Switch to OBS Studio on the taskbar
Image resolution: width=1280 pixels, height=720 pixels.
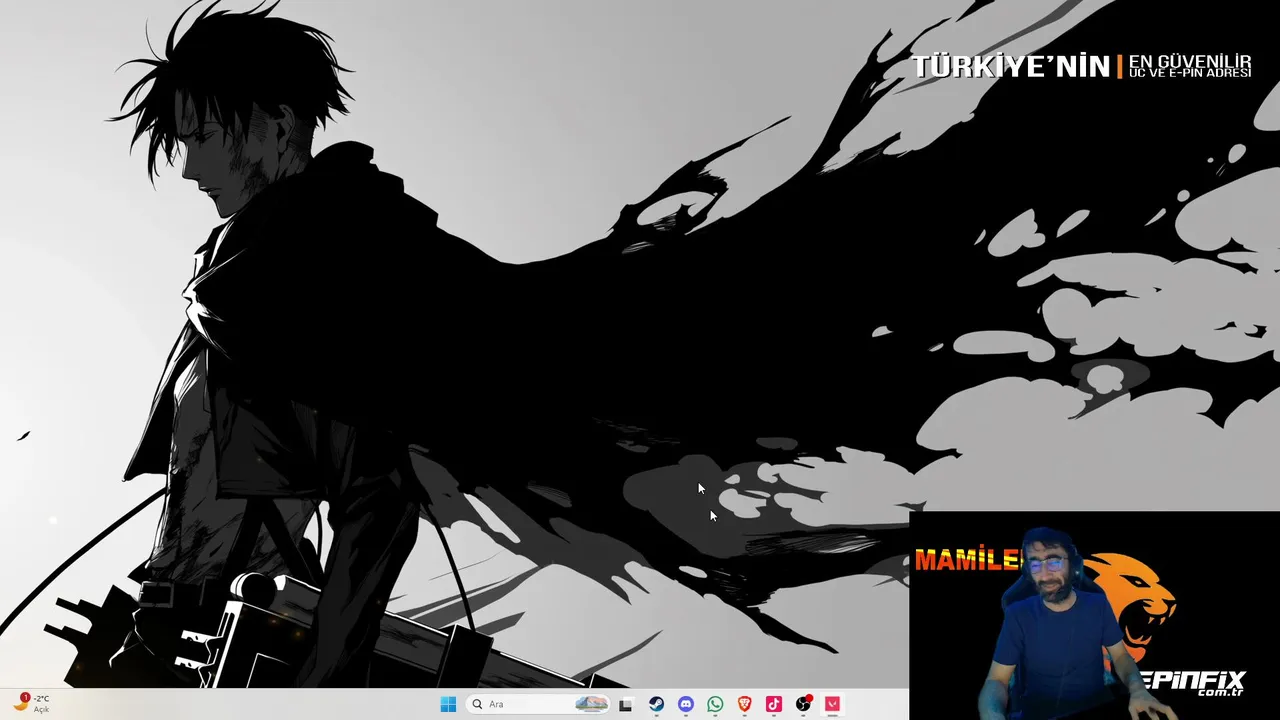pyautogui.click(x=803, y=704)
